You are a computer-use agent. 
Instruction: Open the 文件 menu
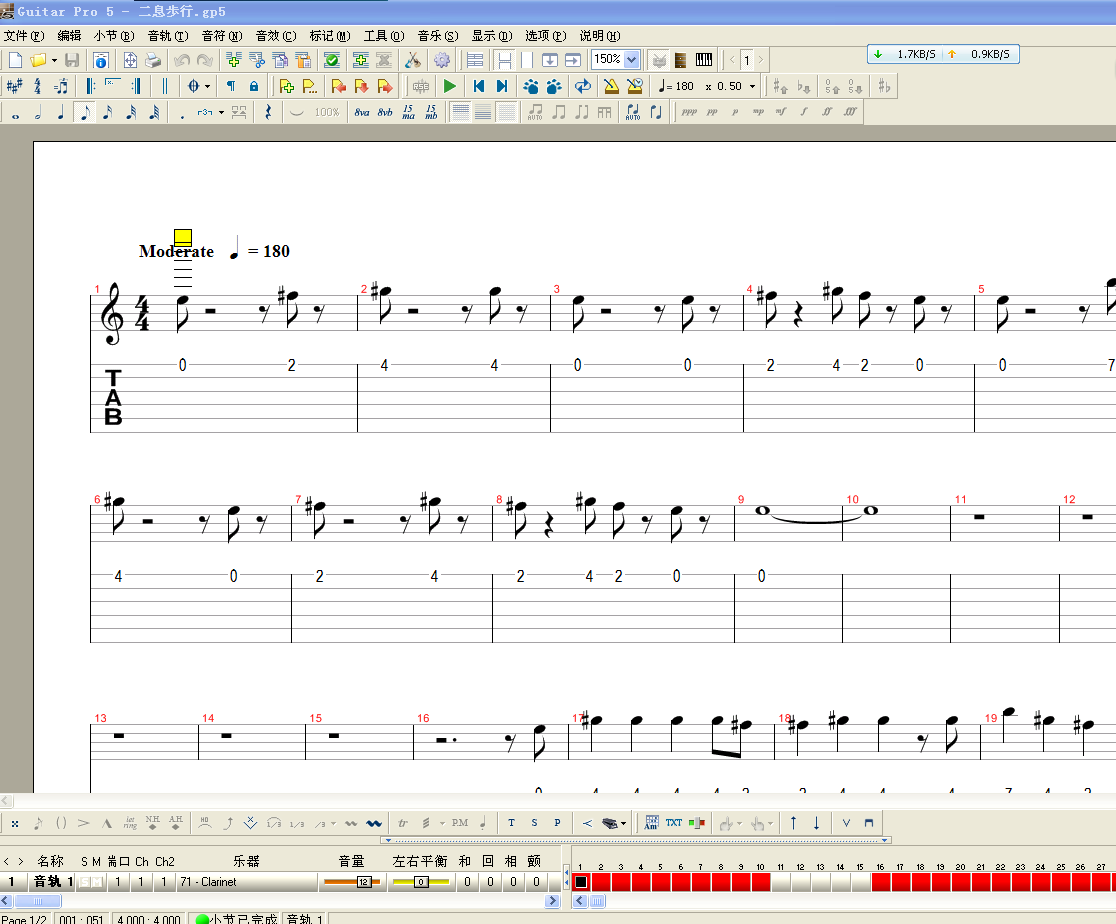coord(23,36)
